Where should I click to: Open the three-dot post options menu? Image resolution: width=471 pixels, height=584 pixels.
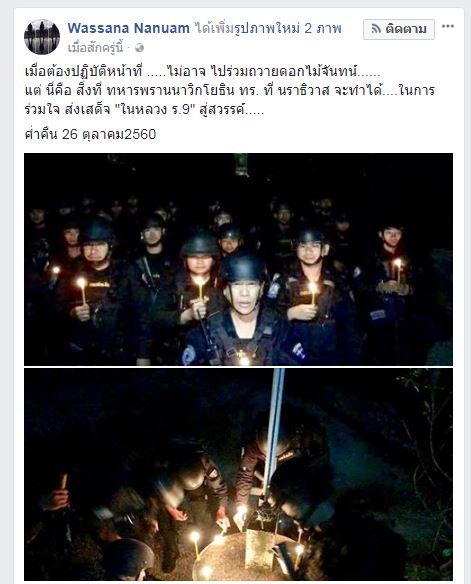tap(448, 26)
